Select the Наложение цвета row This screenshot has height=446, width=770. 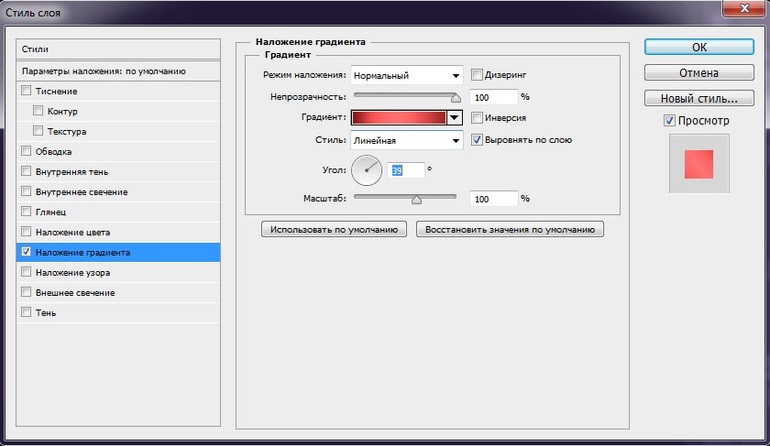118,232
